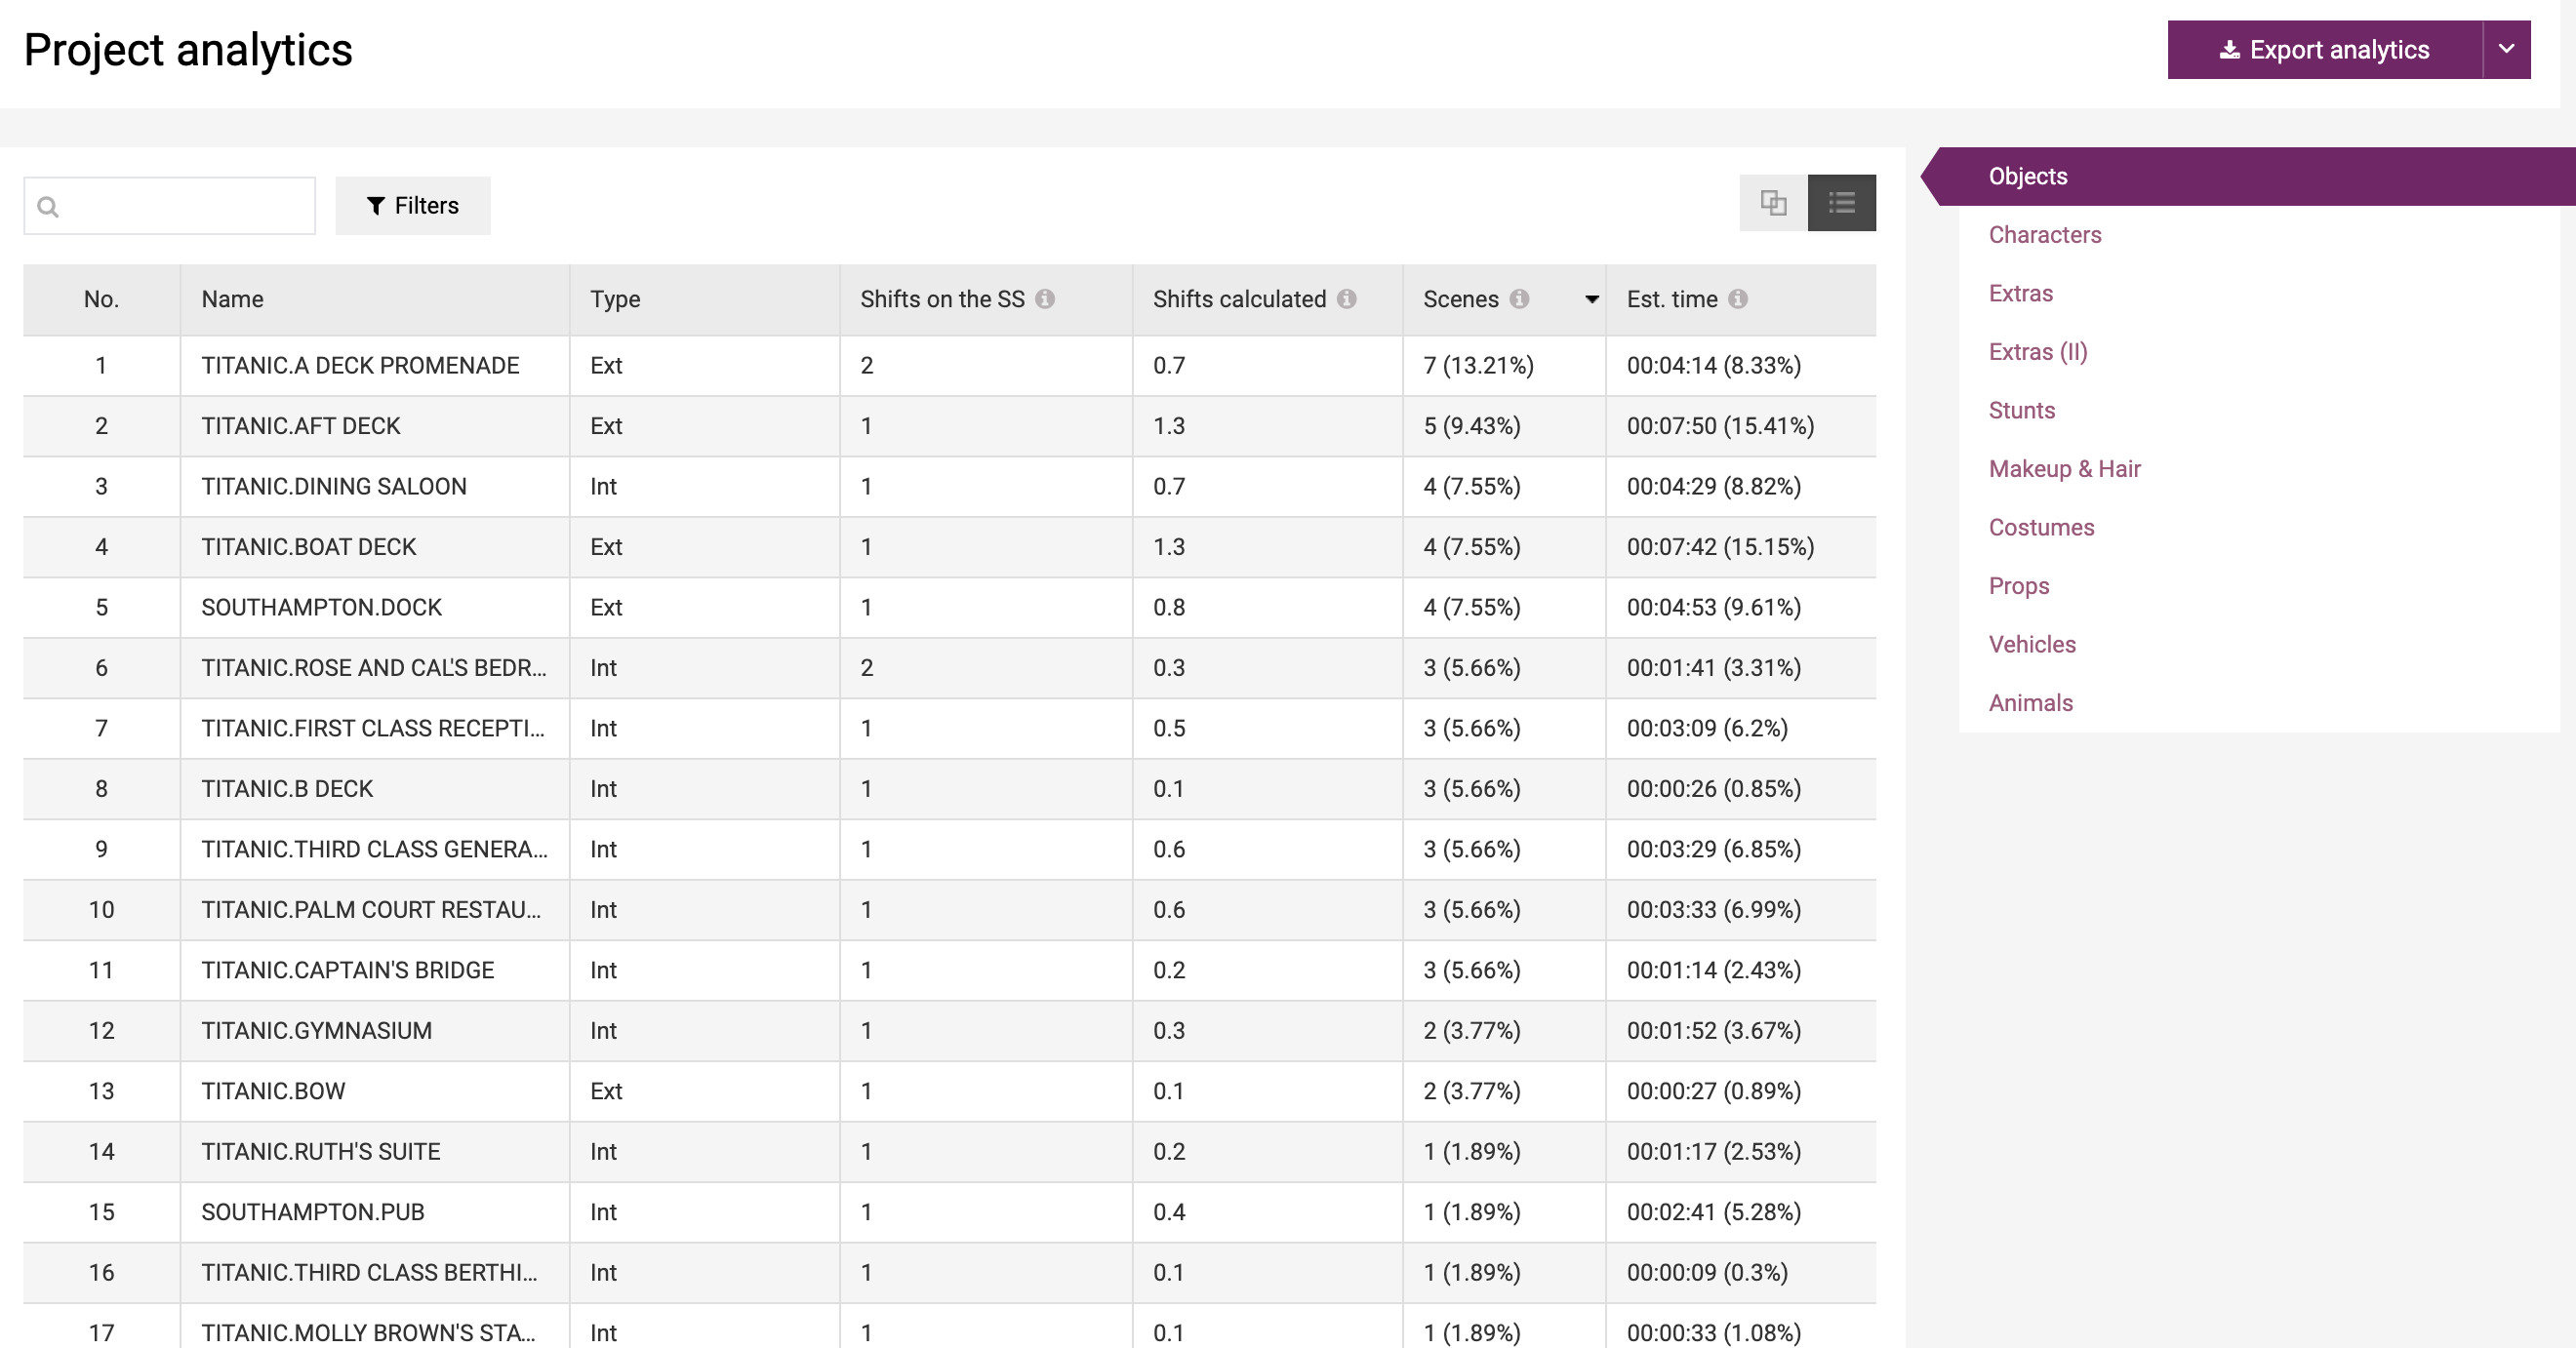Click est. time 00:03:33 (6.99%)

[x=1714, y=910]
